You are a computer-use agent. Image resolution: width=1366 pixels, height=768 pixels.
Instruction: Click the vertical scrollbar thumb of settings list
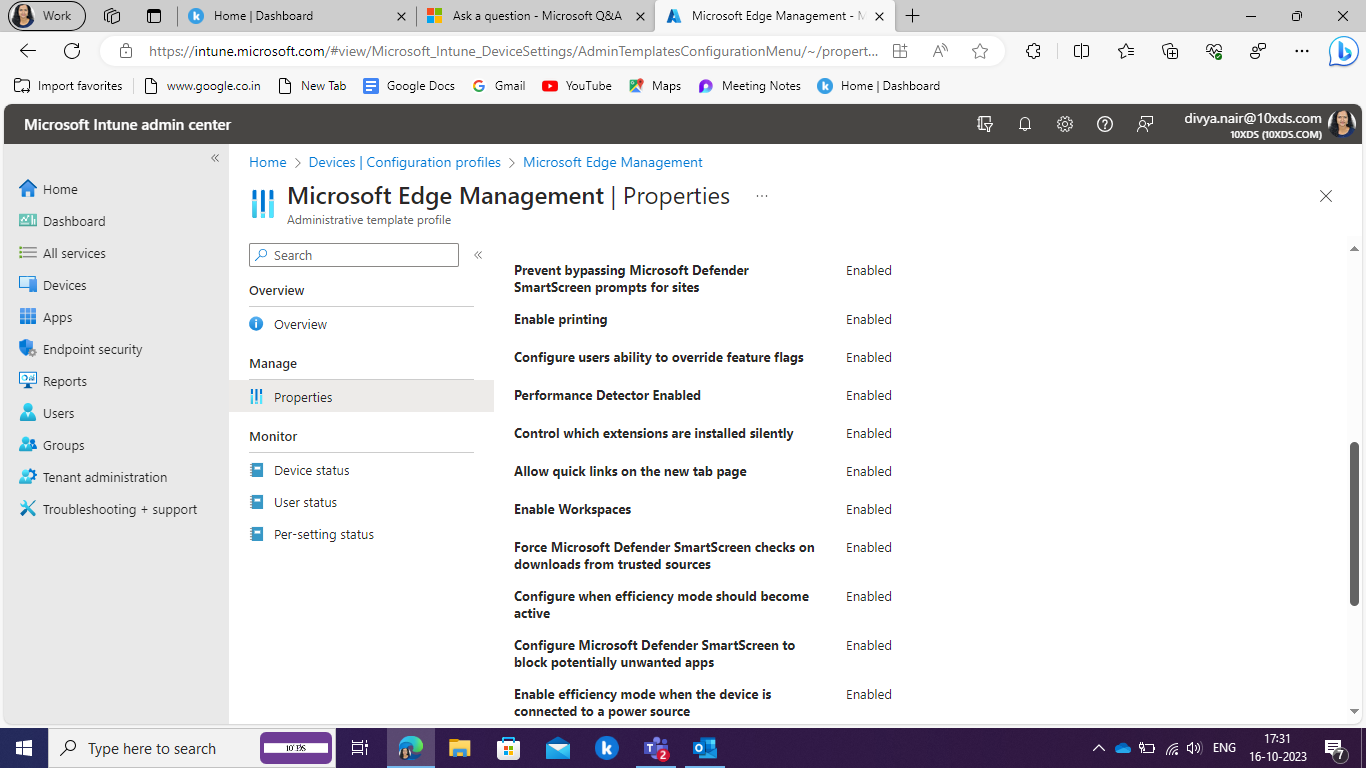(x=1355, y=523)
